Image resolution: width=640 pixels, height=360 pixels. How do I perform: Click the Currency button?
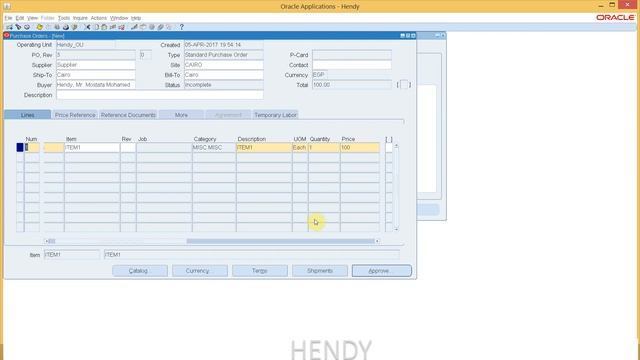tap(200, 271)
